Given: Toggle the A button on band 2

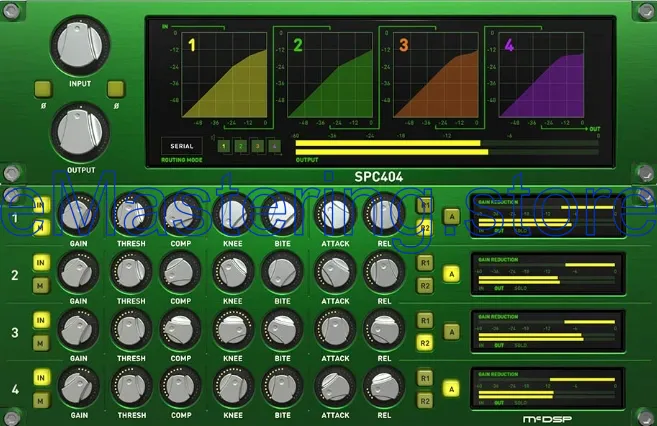Looking at the screenshot, I should [452, 274].
